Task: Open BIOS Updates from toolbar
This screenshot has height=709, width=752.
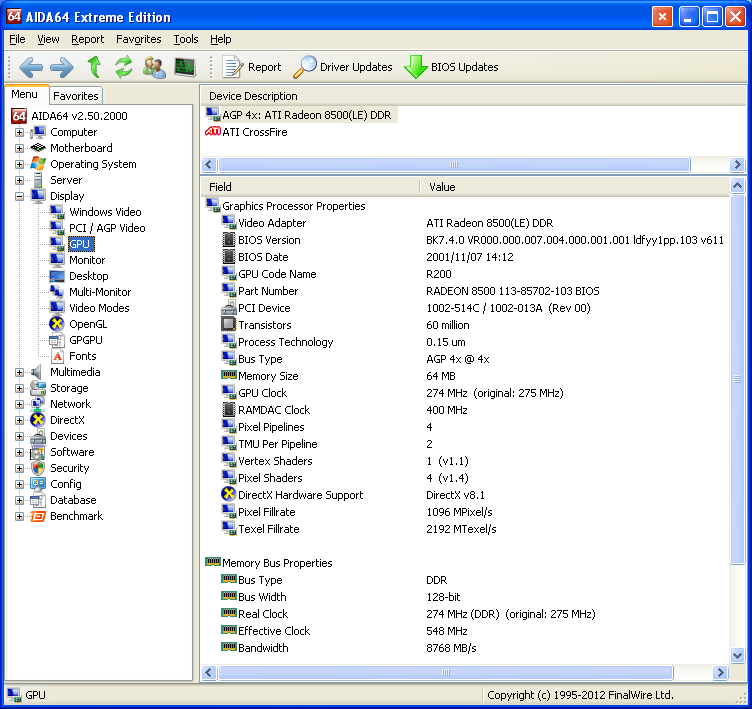Action: [x=451, y=67]
